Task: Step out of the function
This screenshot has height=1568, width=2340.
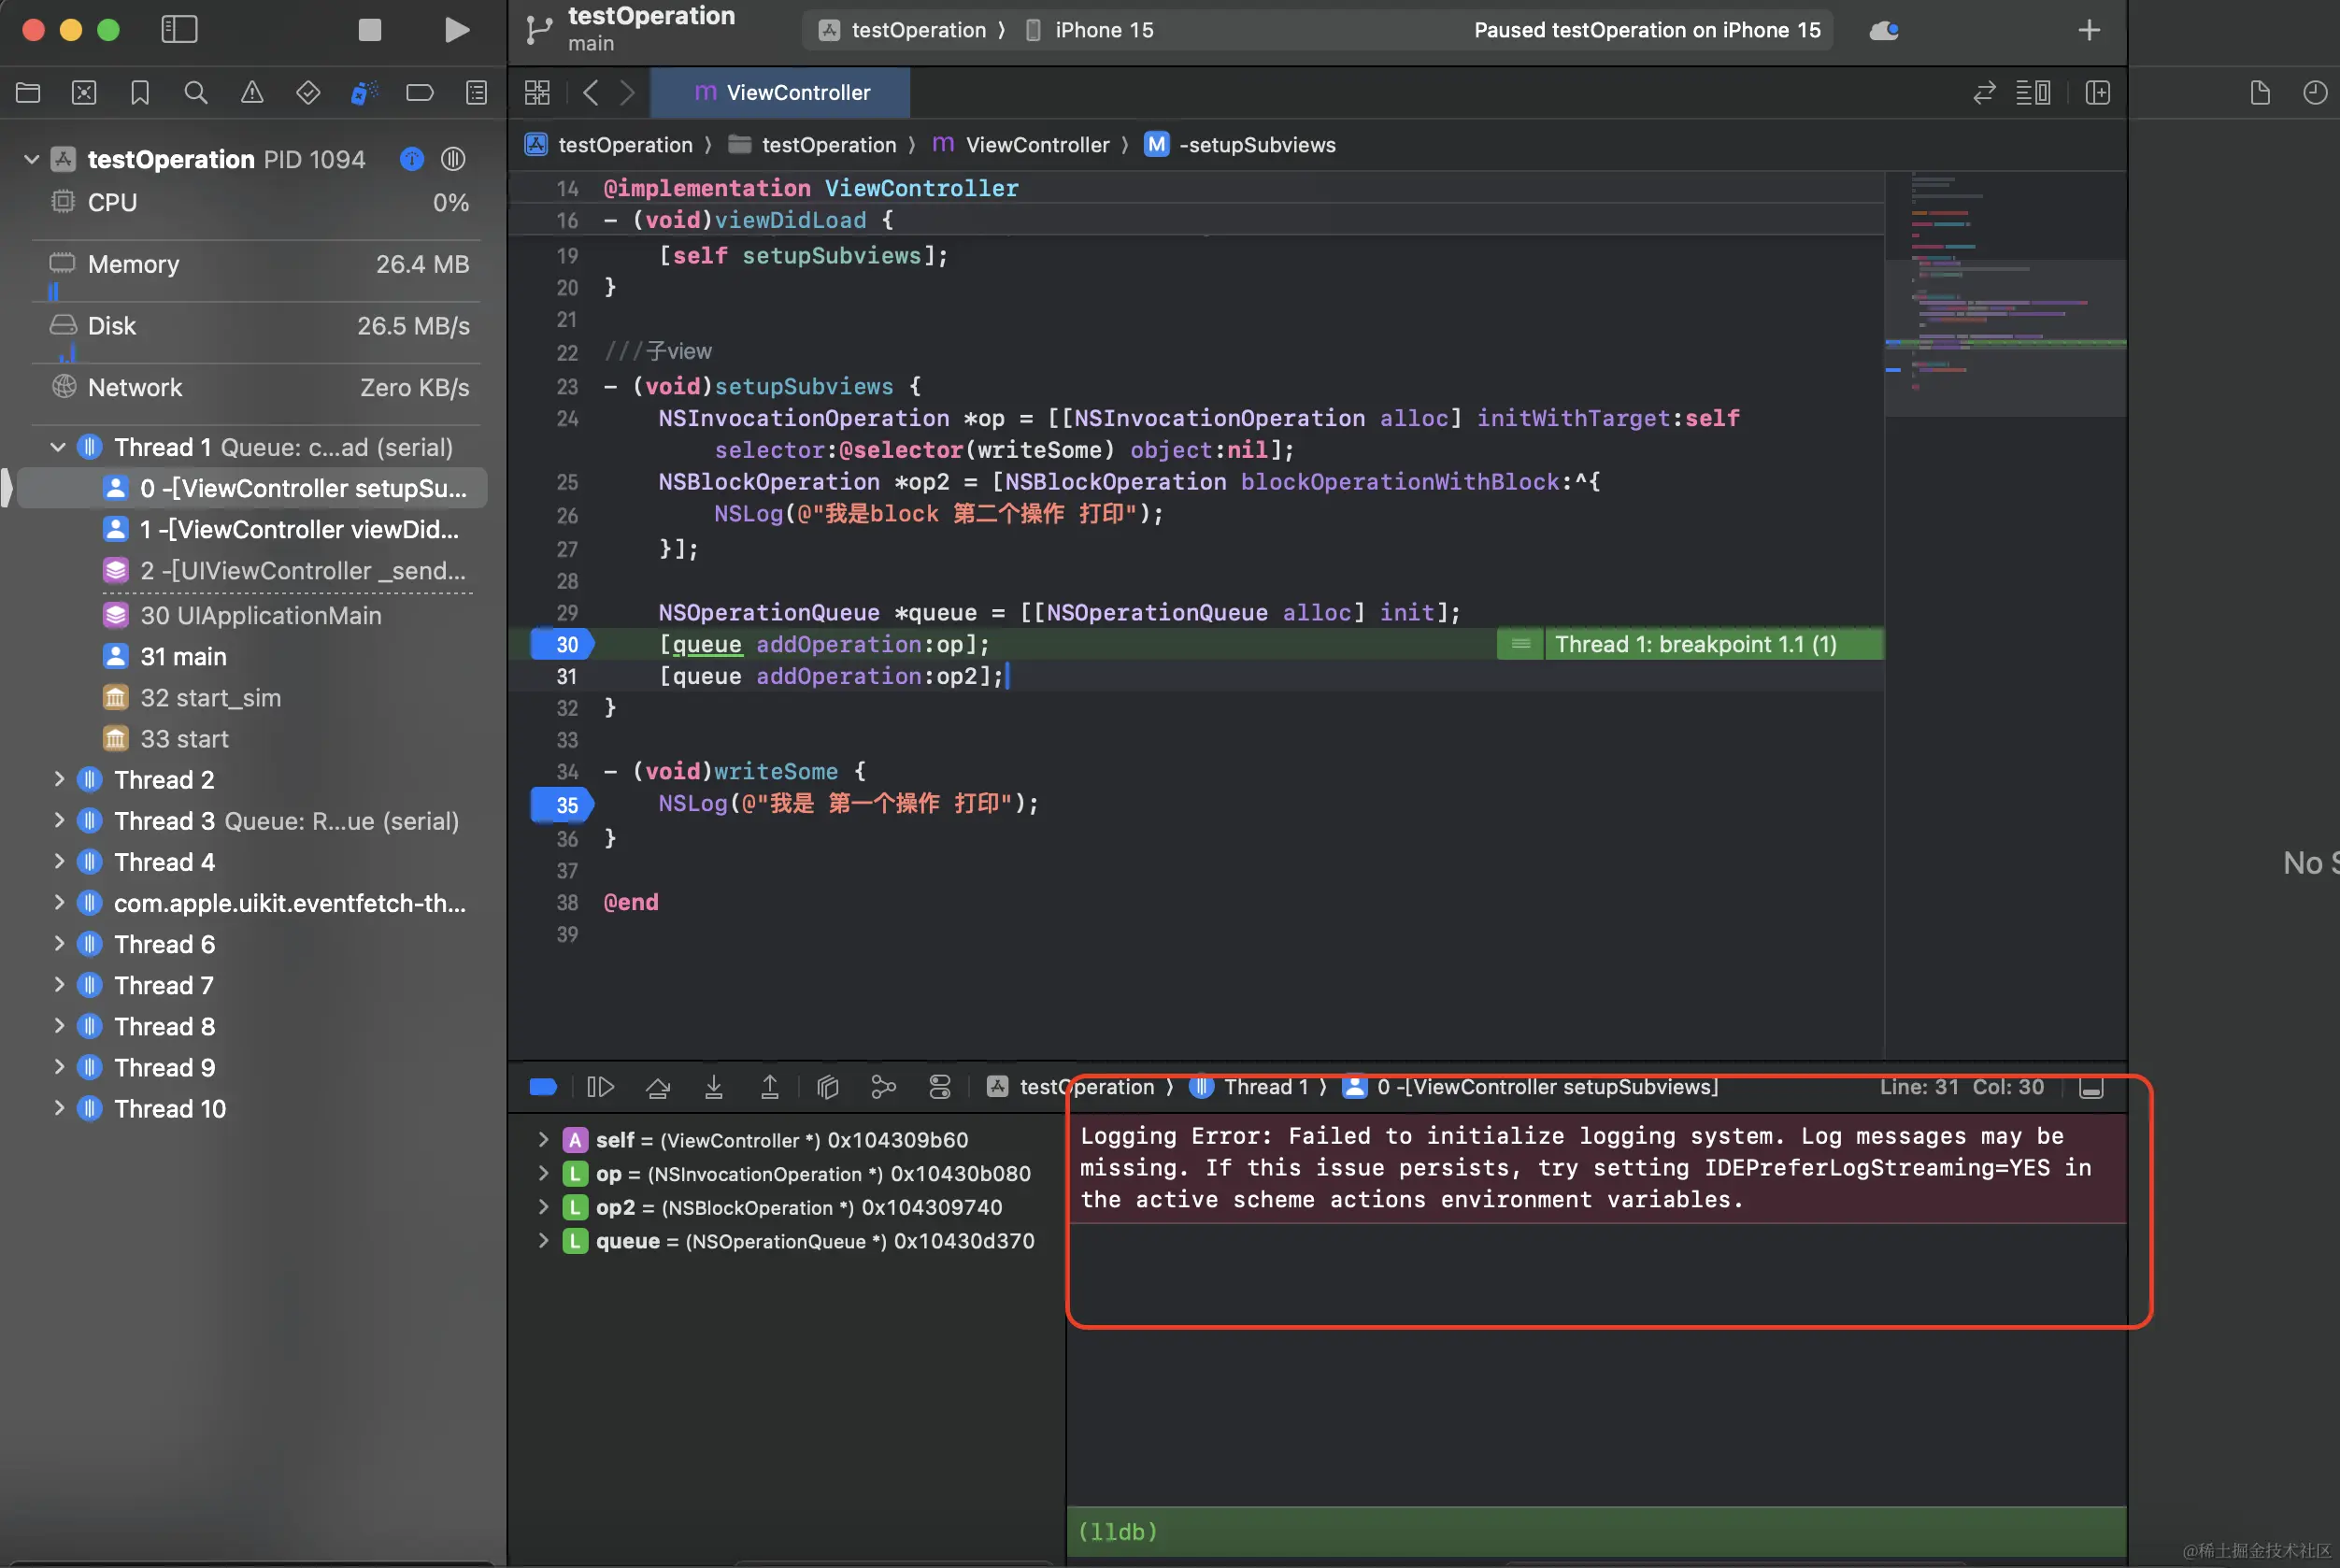Action: point(770,1088)
